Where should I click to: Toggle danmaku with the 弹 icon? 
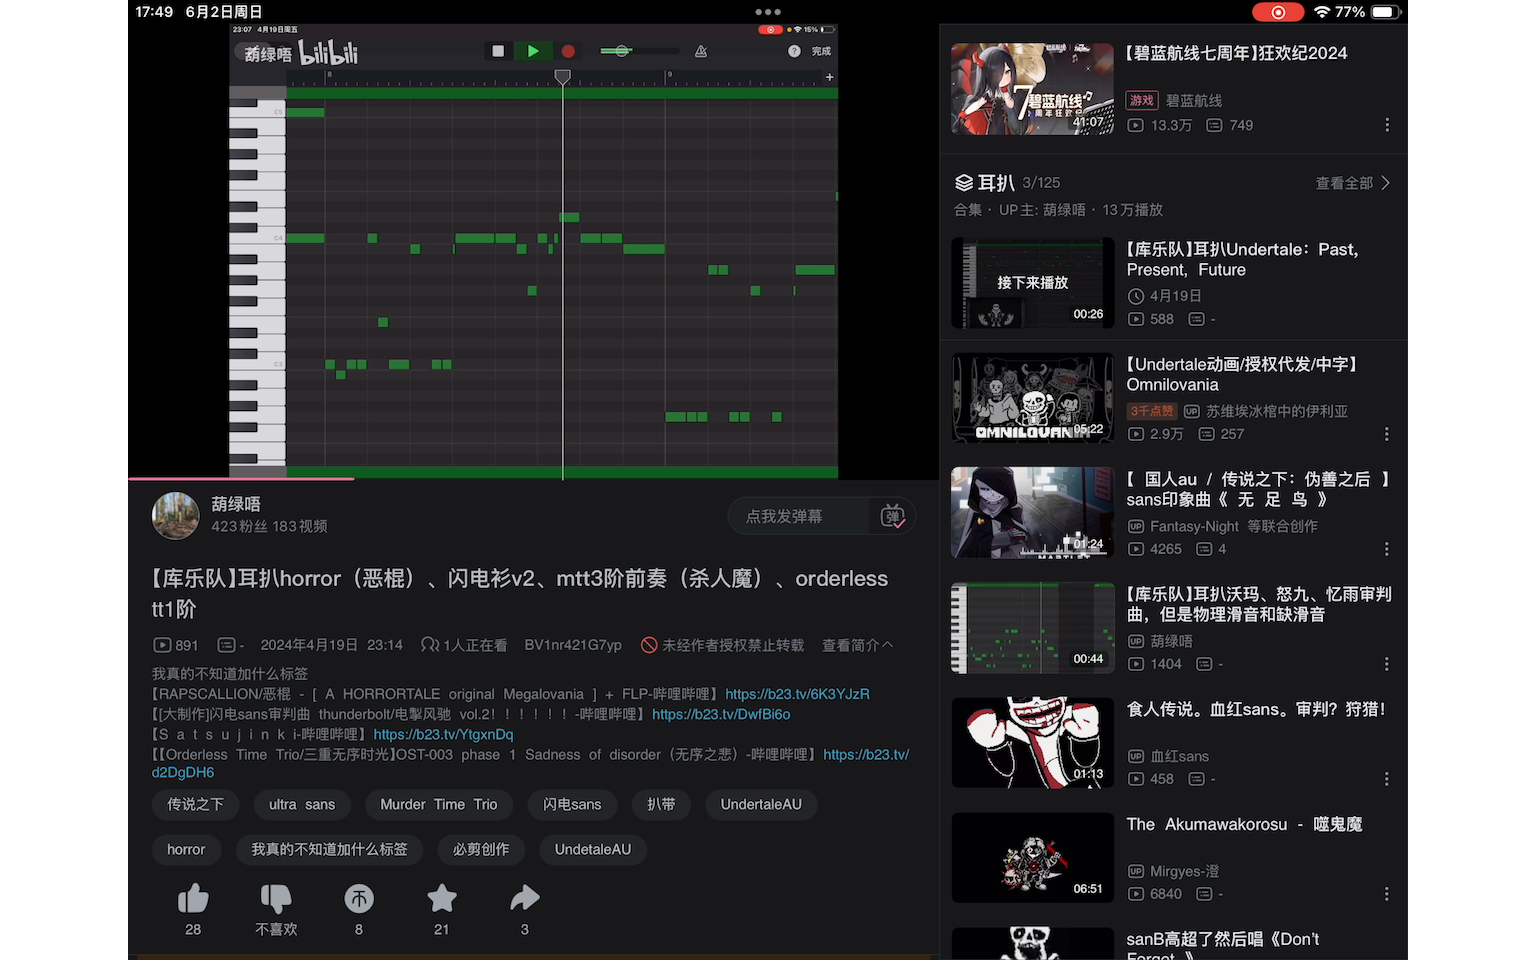point(892,516)
